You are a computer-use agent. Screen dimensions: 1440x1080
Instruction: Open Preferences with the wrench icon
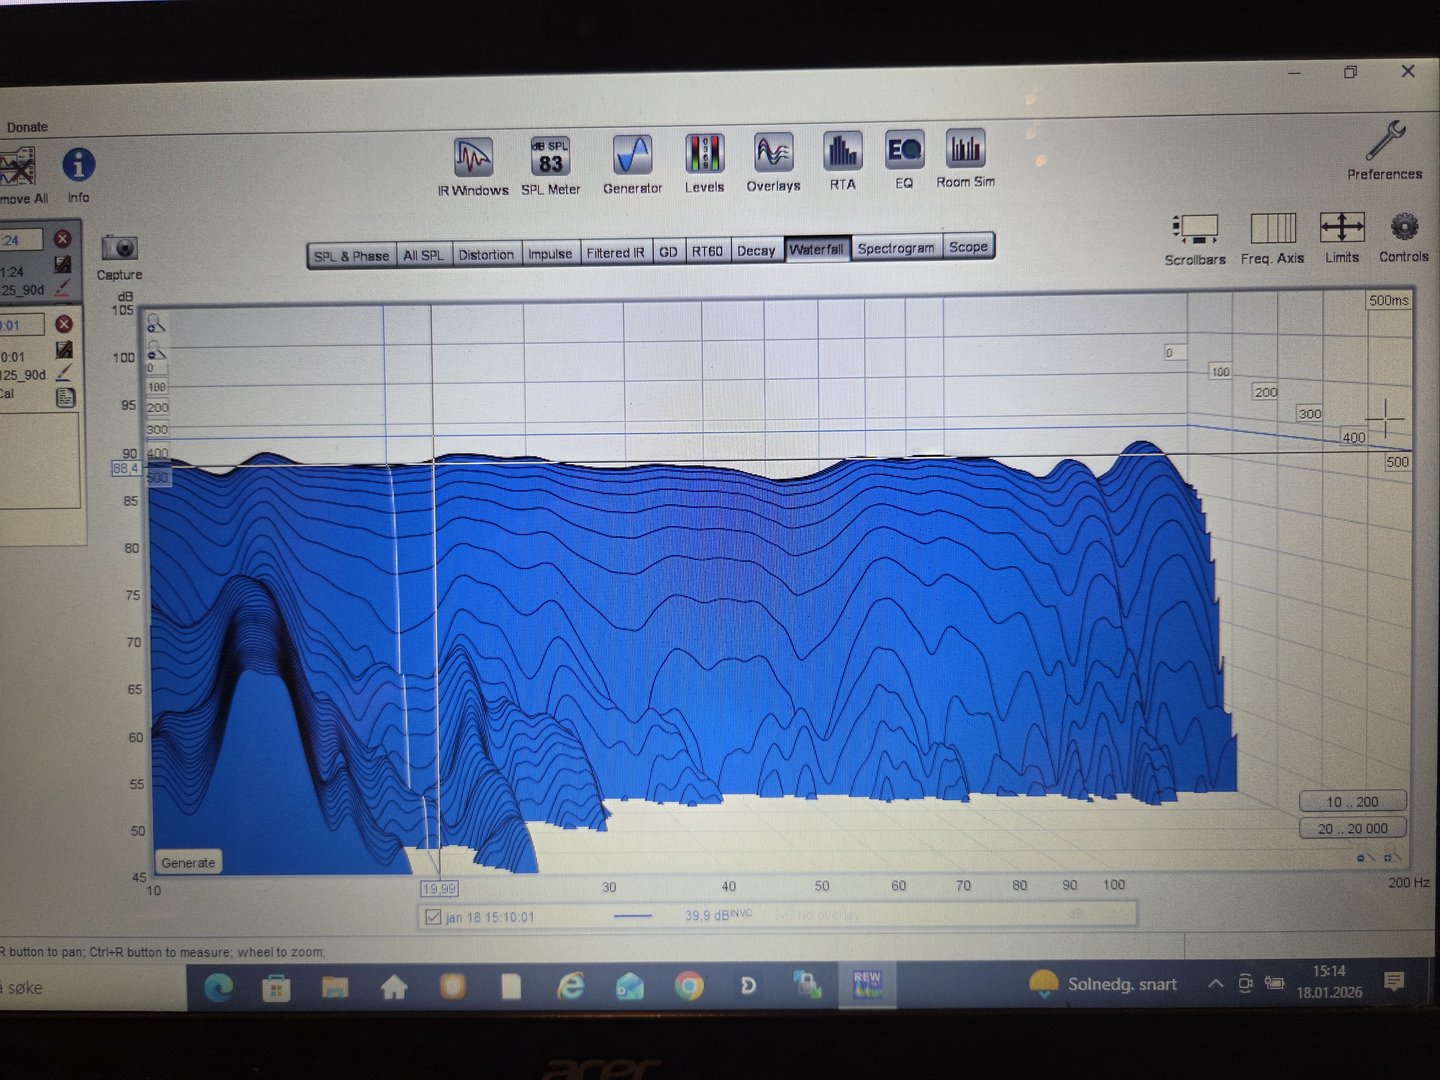[x=1385, y=150]
